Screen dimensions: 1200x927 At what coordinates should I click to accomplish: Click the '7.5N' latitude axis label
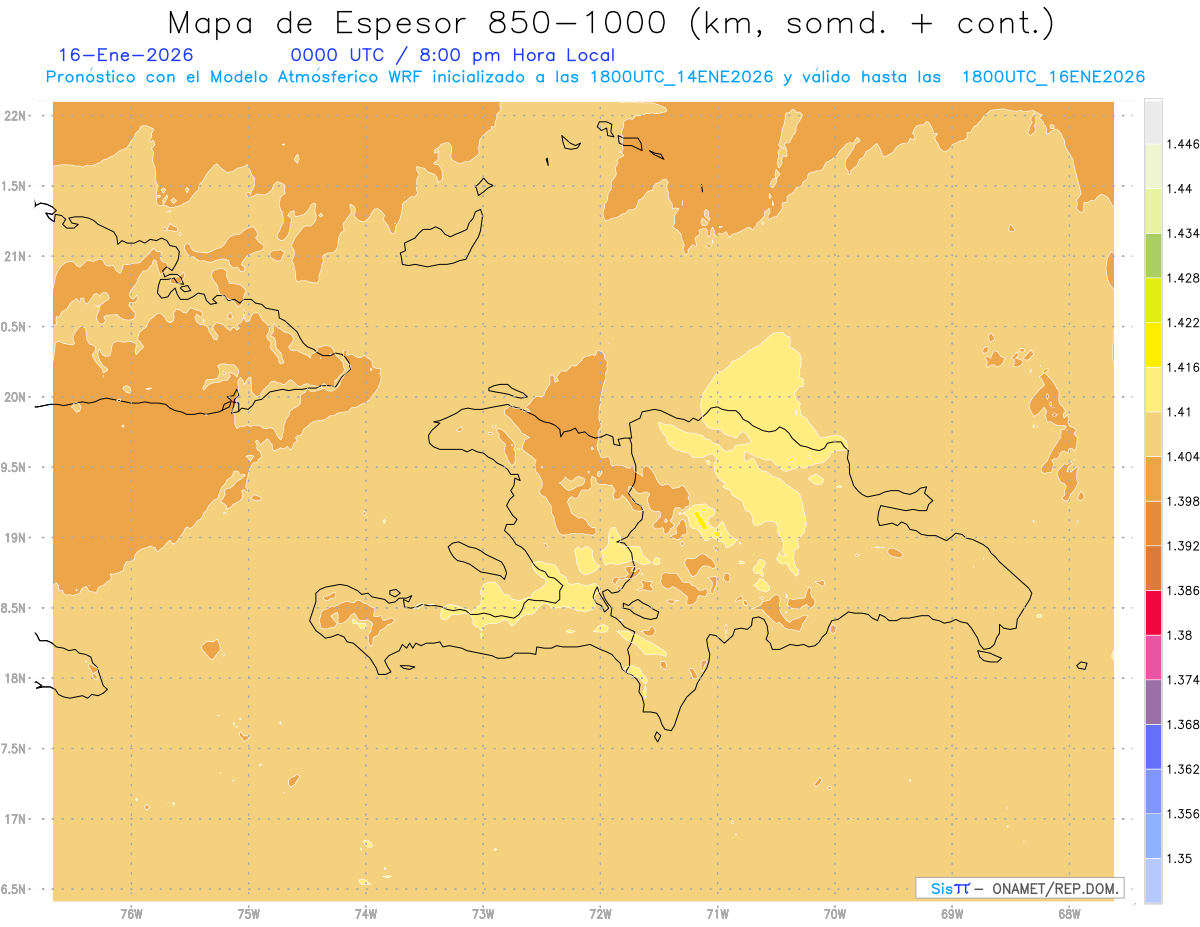pos(14,749)
